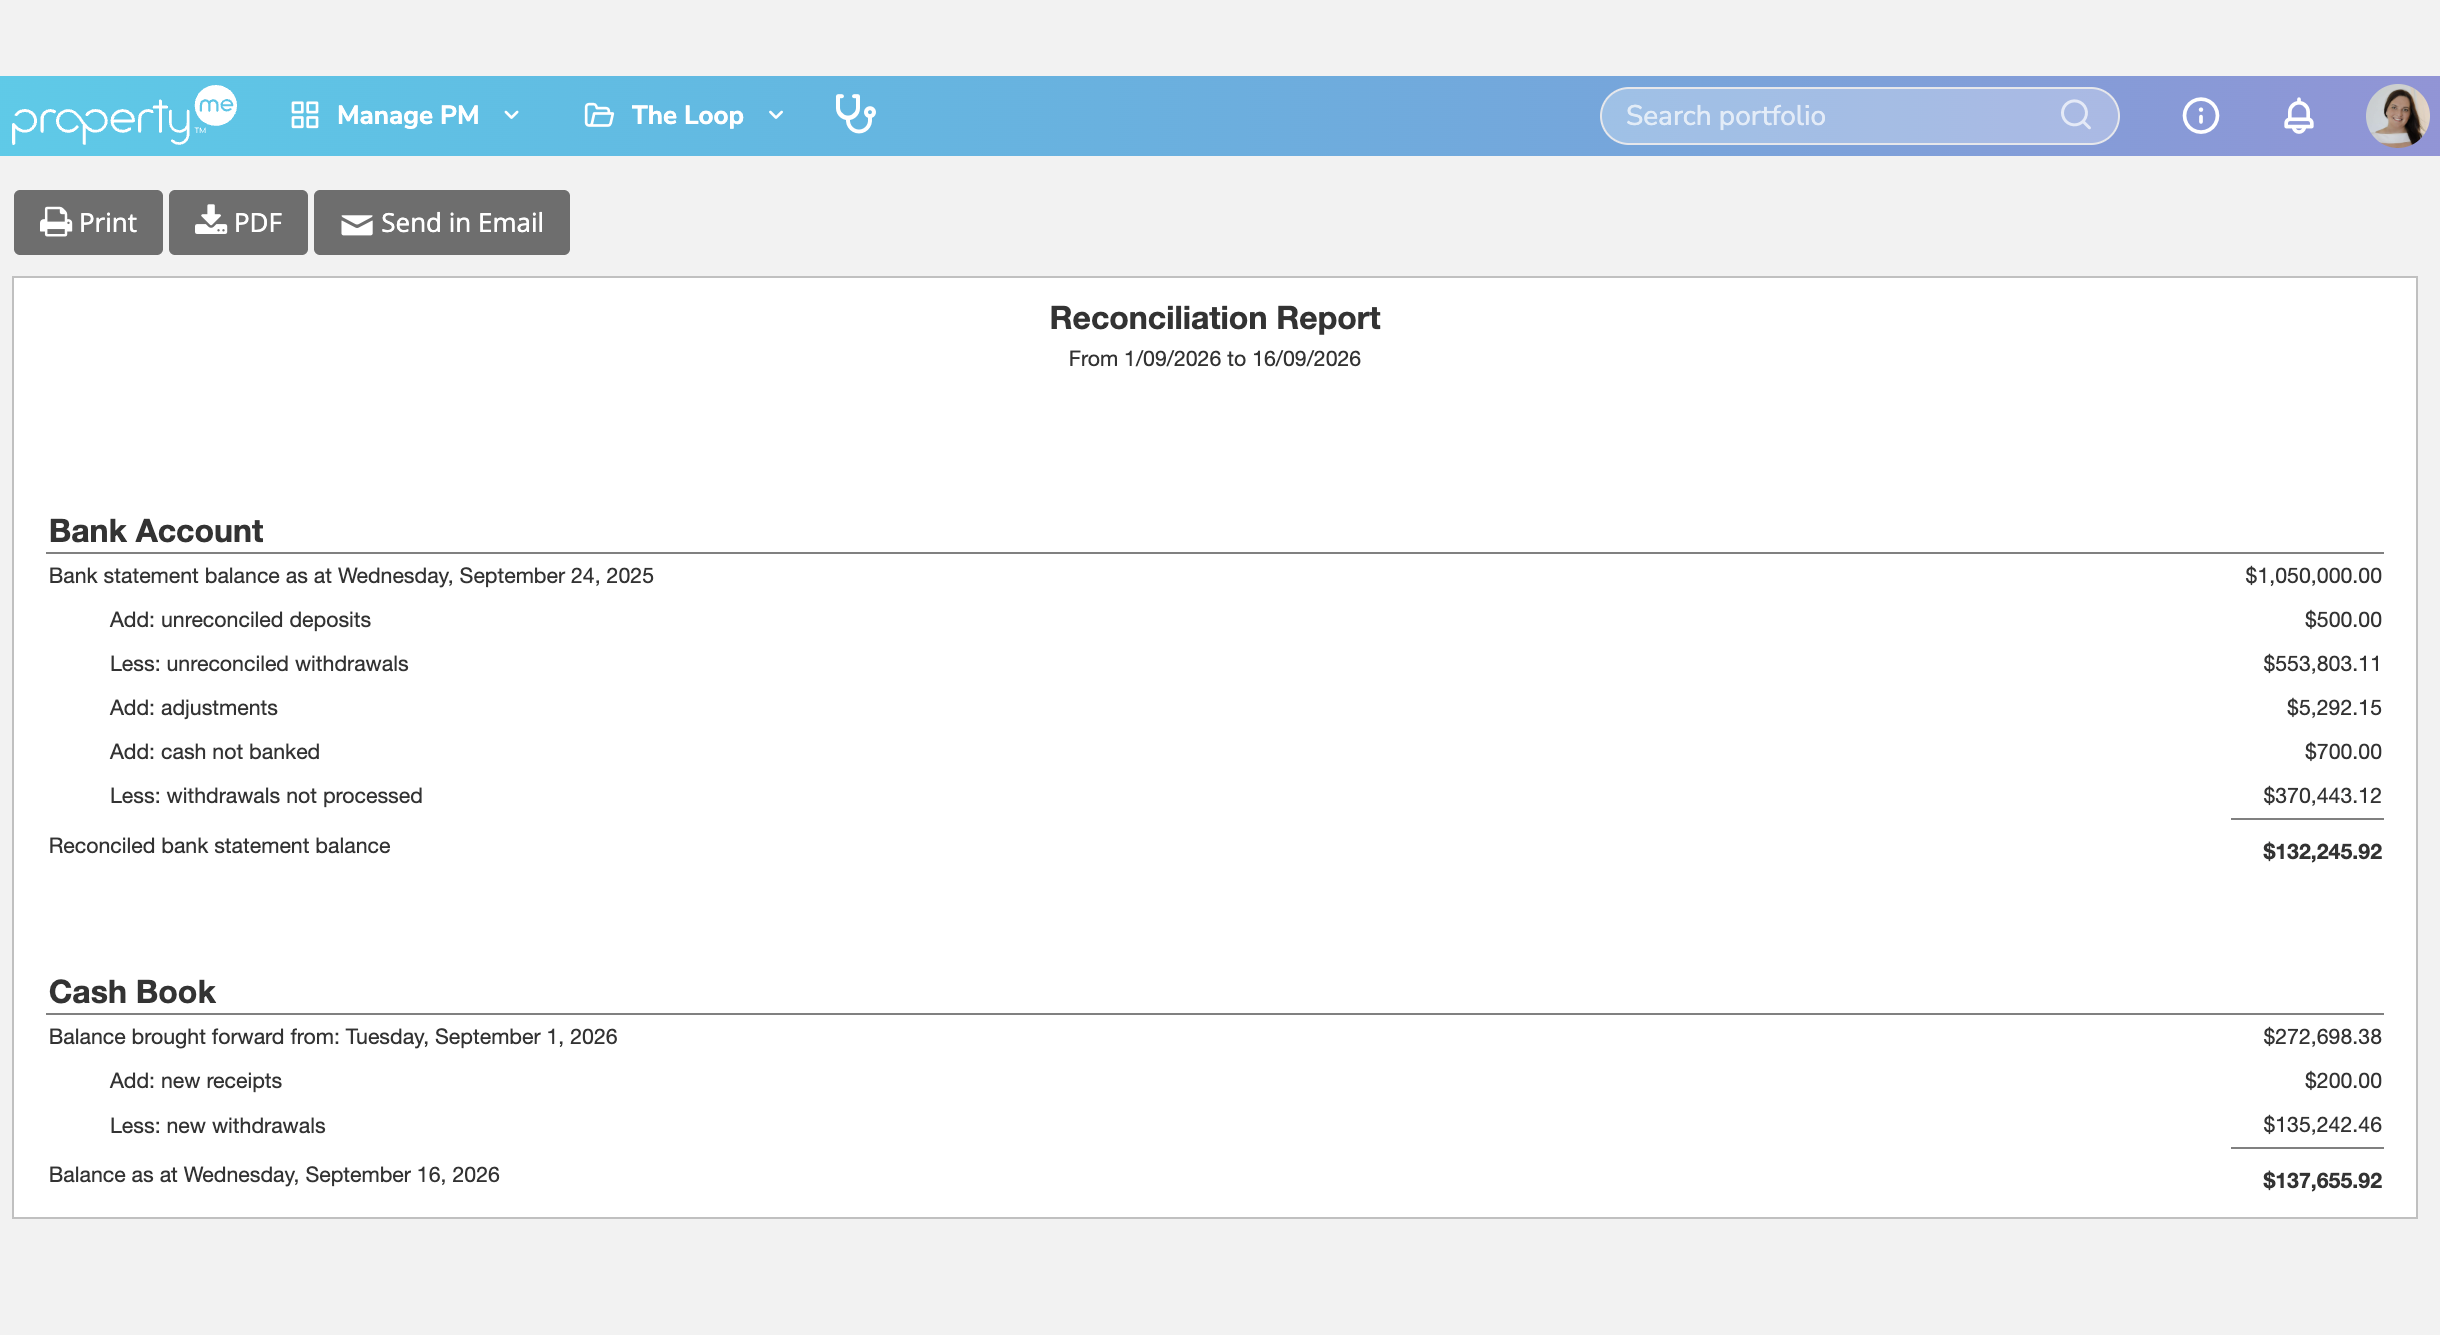Click the Manage PM grid icon
The image size is (2440, 1335).
(304, 115)
